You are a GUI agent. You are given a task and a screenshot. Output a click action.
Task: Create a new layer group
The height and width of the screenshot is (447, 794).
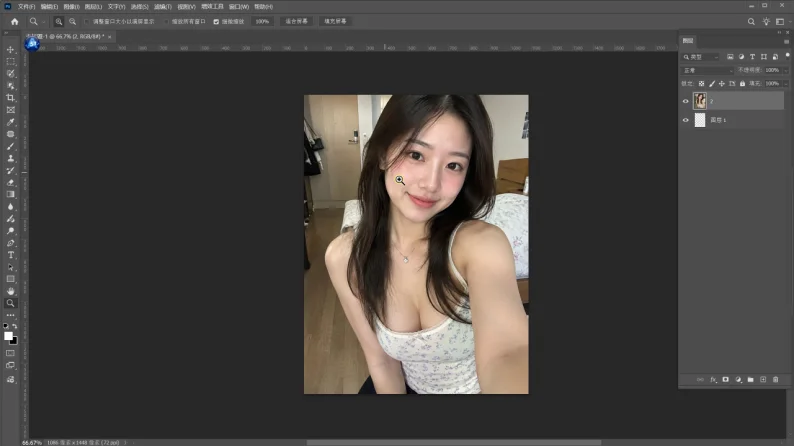[x=750, y=380]
